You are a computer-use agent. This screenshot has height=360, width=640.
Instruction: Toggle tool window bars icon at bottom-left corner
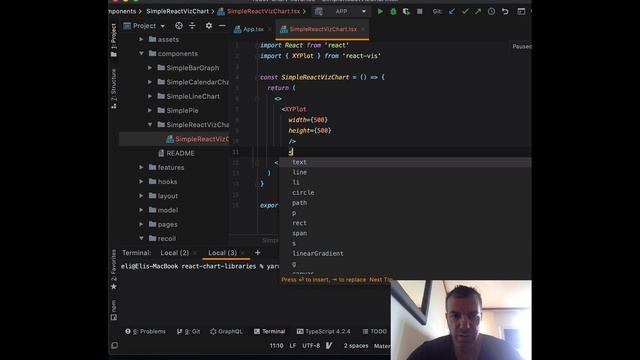pos(115,345)
